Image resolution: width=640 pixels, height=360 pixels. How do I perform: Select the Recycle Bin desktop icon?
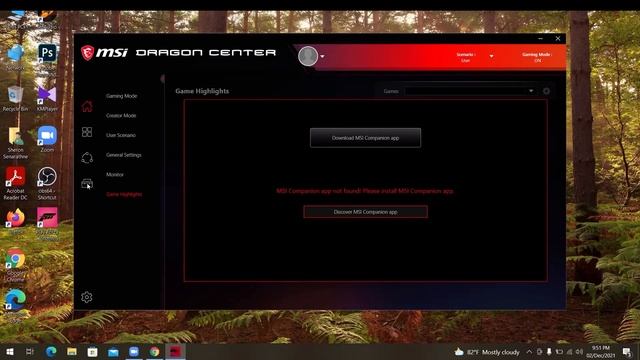point(16,98)
